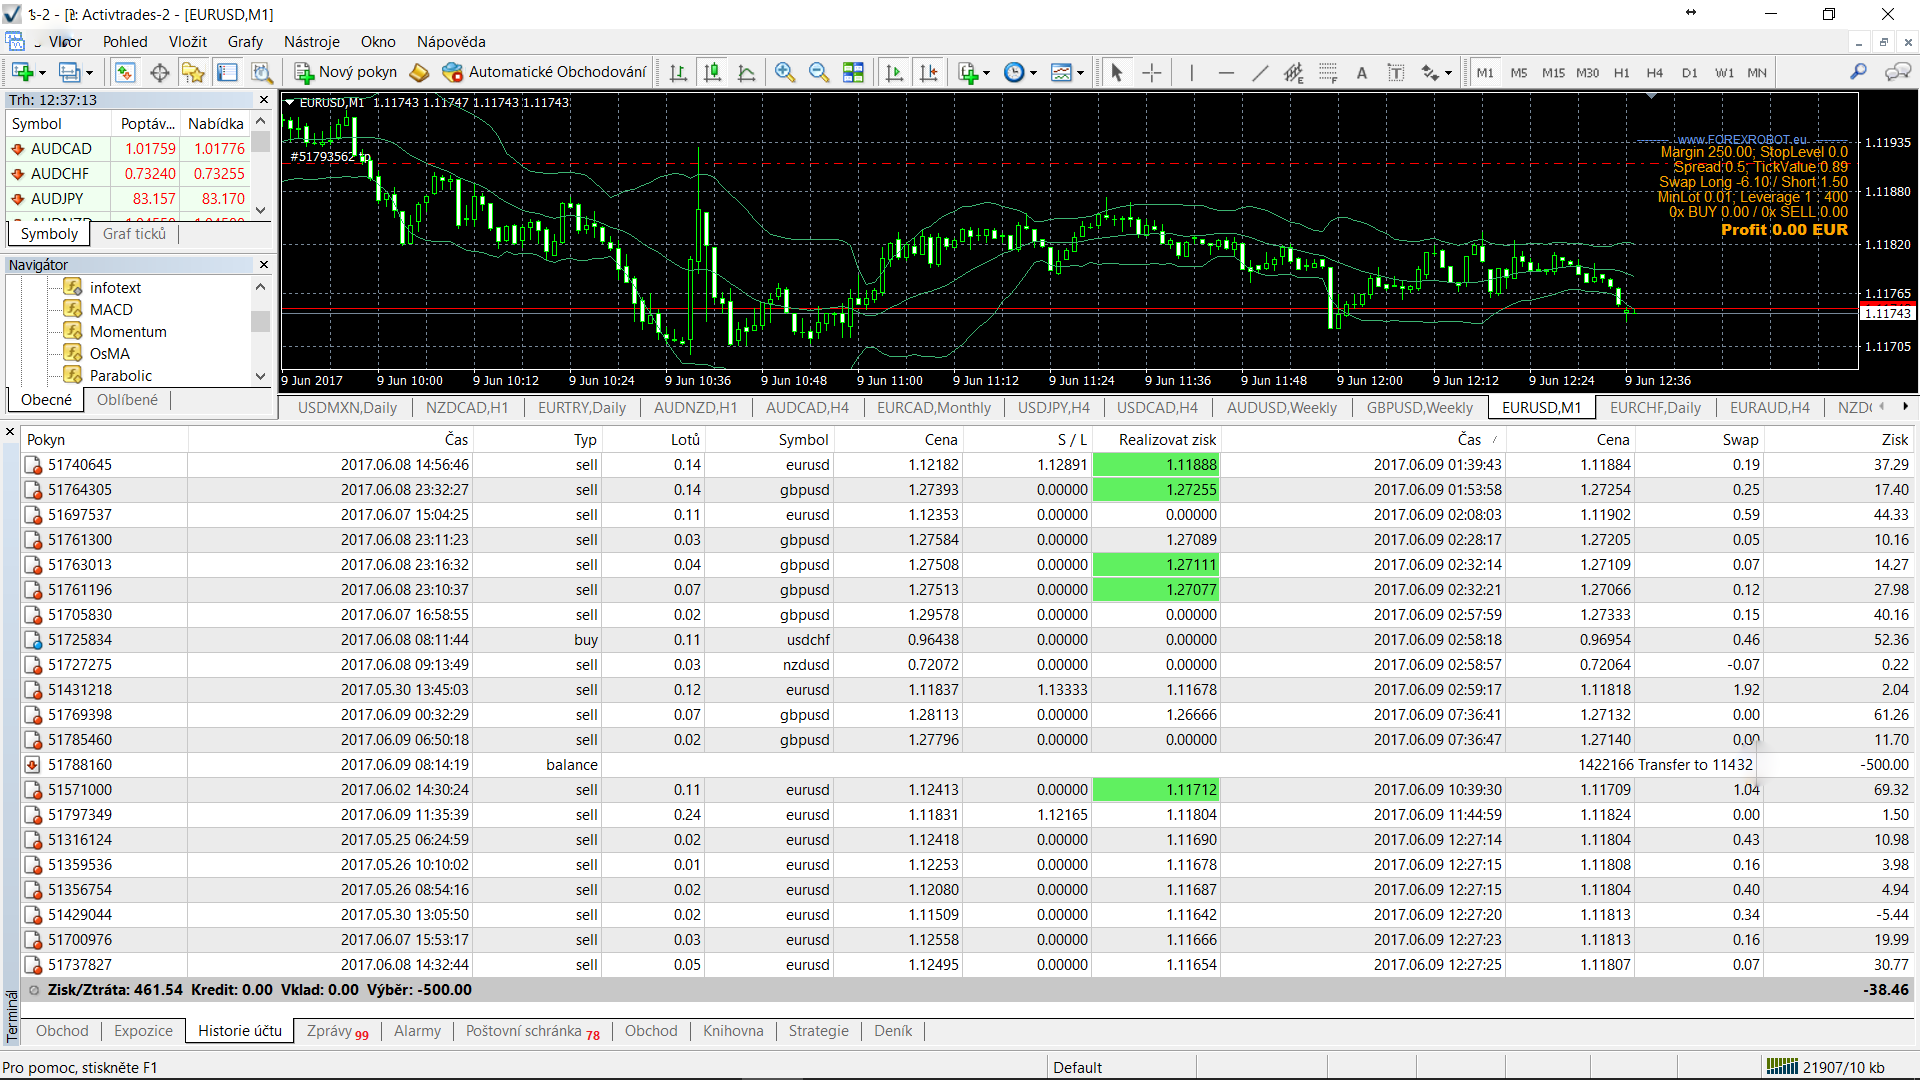The height and width of the screenshot is (1080, 1920).
Task: Close the Market Watch panel
Action: point(264,100)
